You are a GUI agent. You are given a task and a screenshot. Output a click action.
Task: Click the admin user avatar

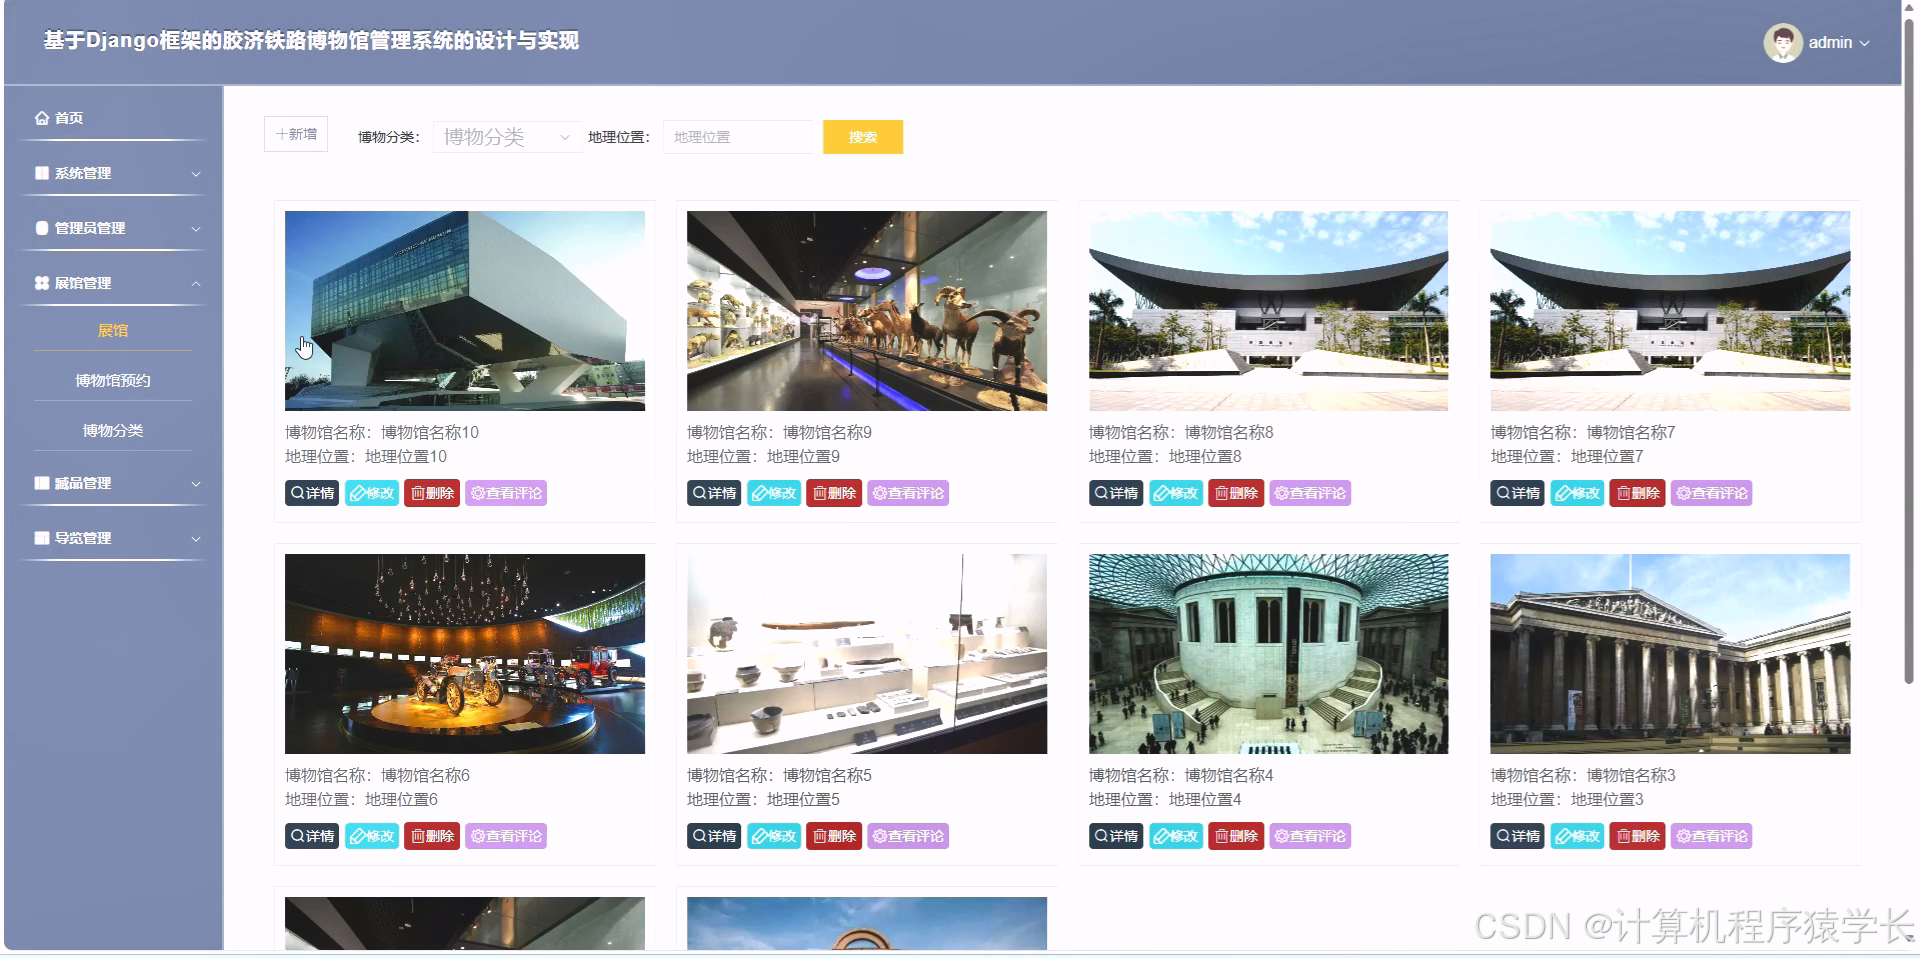(1782, 42)
